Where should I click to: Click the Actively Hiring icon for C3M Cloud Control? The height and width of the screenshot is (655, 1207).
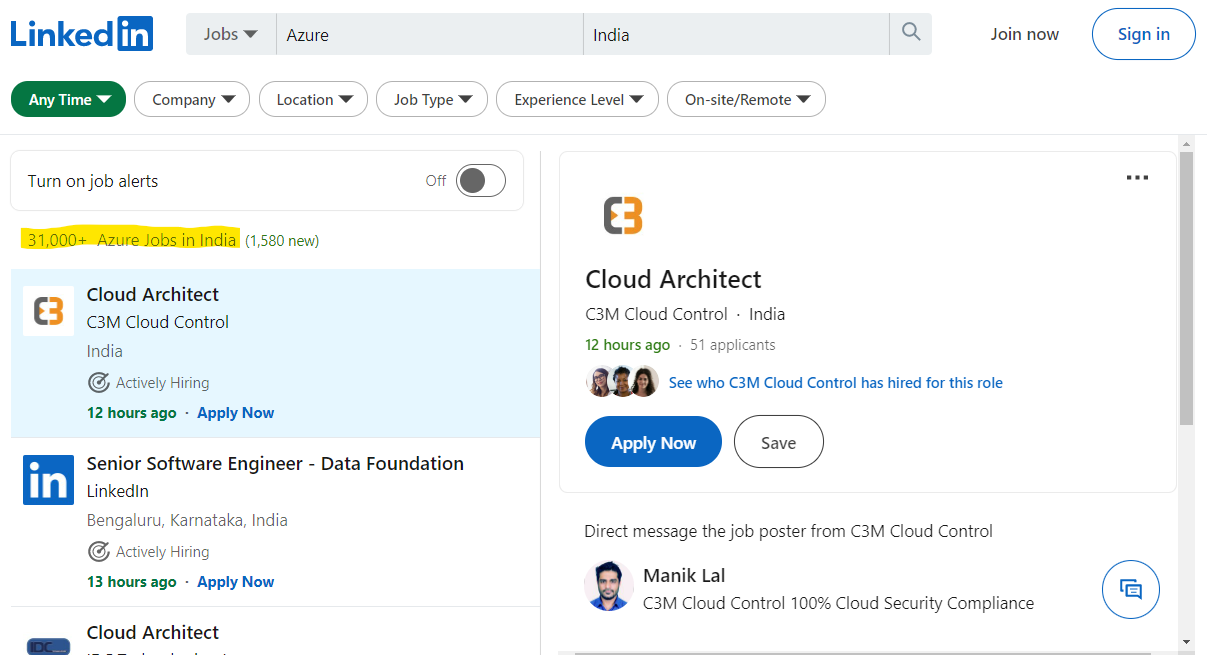click(x=98, y=382)
